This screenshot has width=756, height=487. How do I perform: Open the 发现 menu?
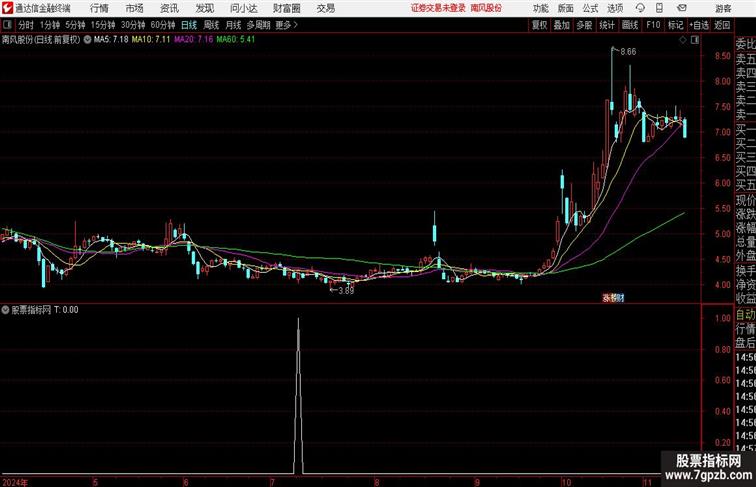(x=204, y=8)
